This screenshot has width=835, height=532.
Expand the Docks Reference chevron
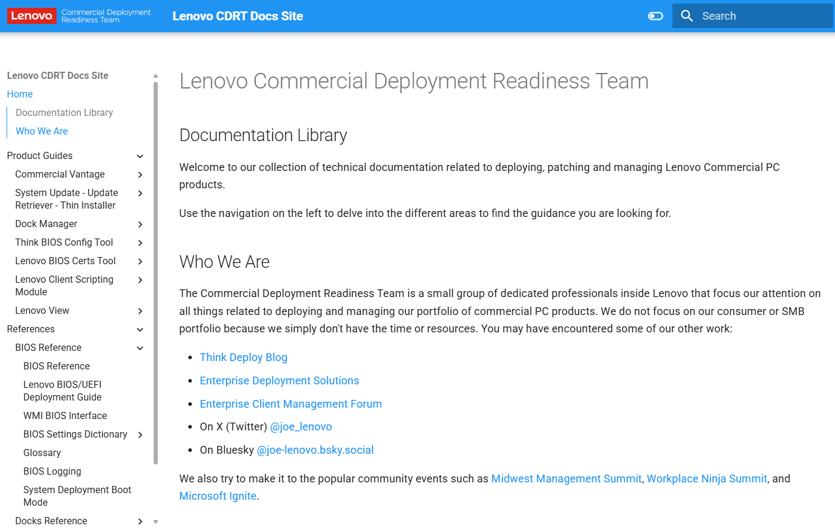pos(140,521)
